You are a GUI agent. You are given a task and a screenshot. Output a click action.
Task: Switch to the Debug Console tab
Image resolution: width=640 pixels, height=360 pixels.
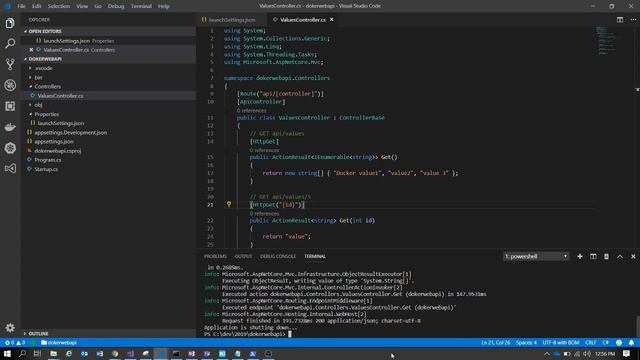click(278, 256)
